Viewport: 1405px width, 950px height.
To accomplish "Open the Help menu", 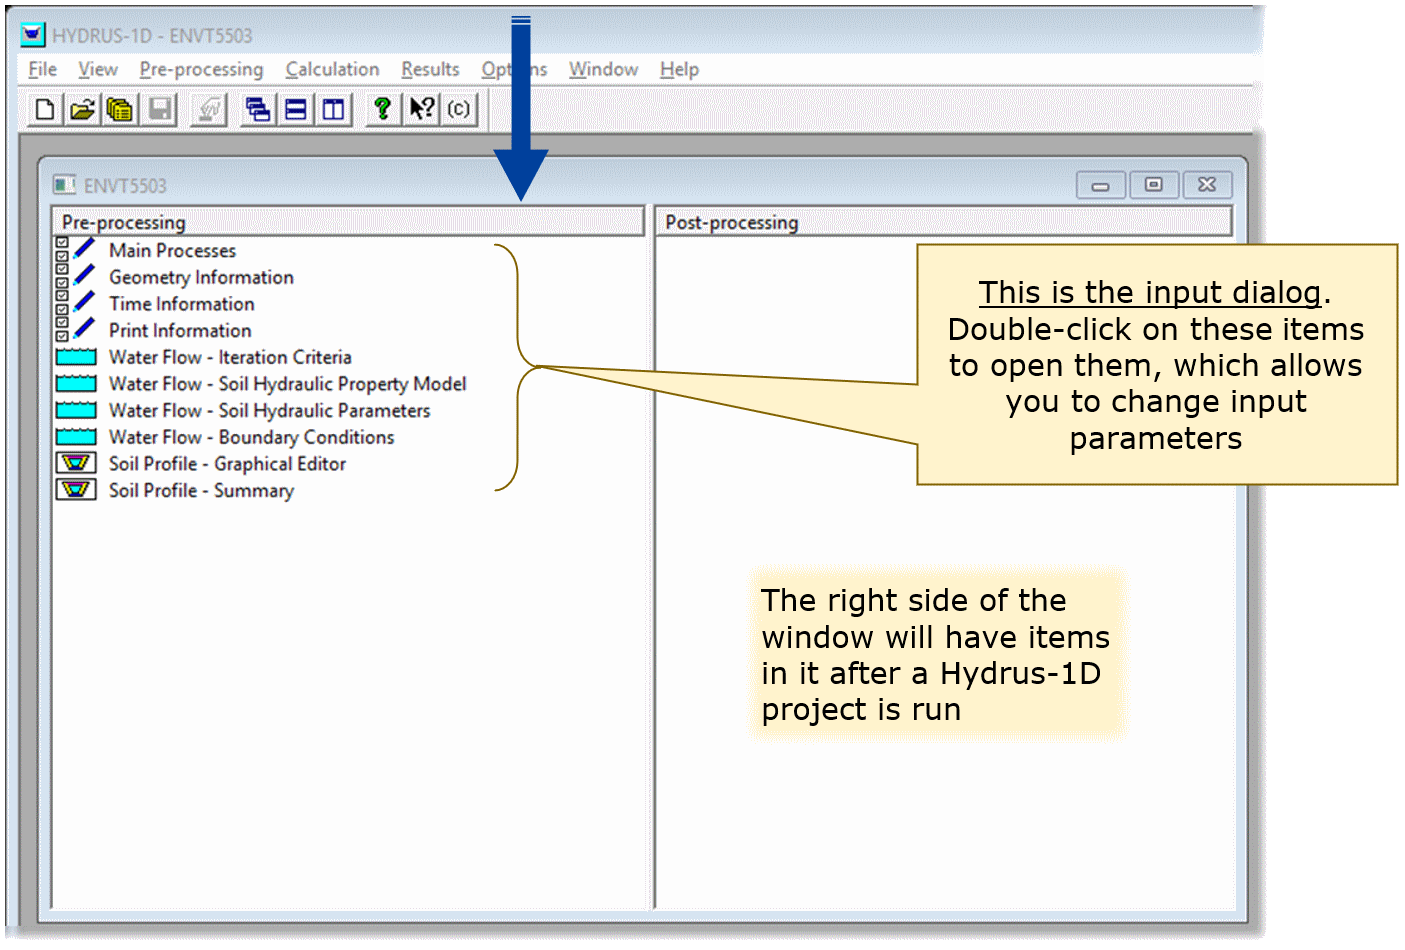I will (x=679, y=69).
